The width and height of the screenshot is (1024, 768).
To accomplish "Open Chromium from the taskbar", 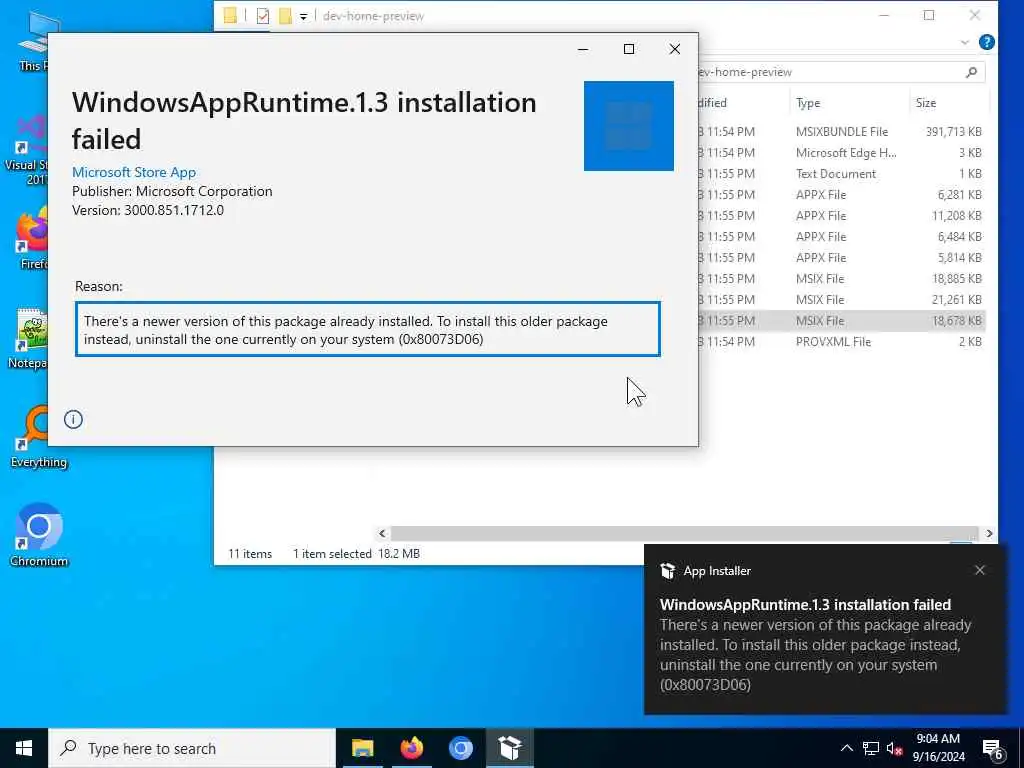I will [x=460, y=748].
